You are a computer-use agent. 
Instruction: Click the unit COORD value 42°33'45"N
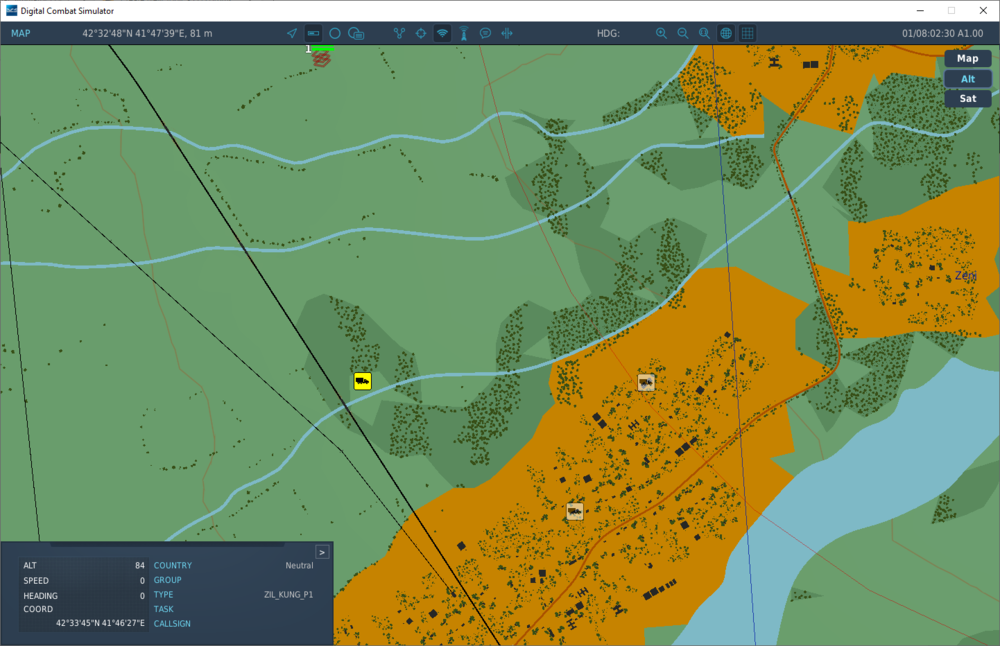(100, 623)
